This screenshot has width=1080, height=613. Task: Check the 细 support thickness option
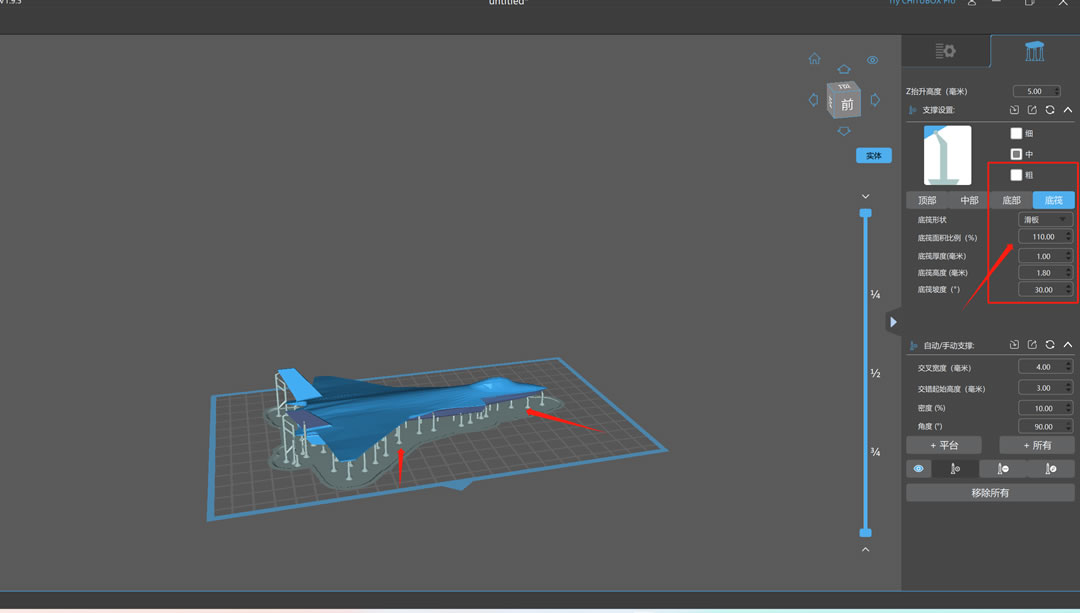click(x=1016, y=133)
